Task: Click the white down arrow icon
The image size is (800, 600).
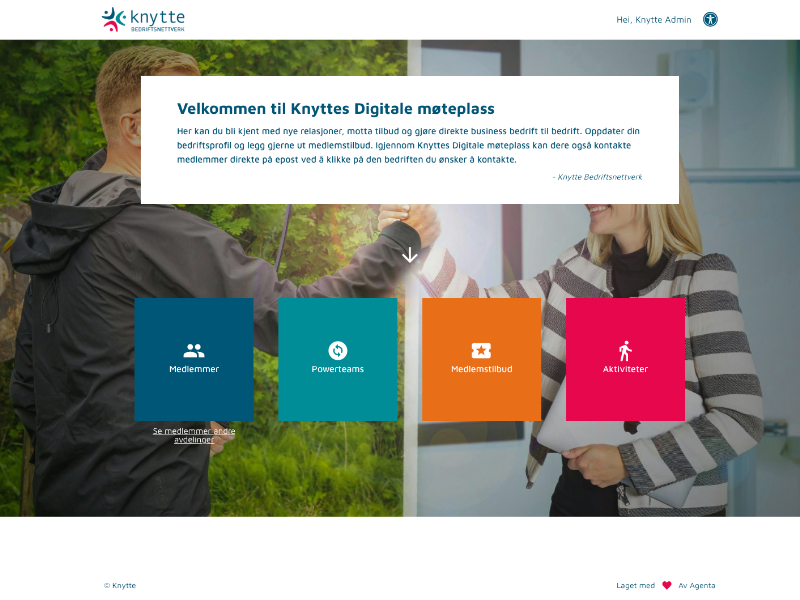Action: pyautogui.click(x=410, y=255)
